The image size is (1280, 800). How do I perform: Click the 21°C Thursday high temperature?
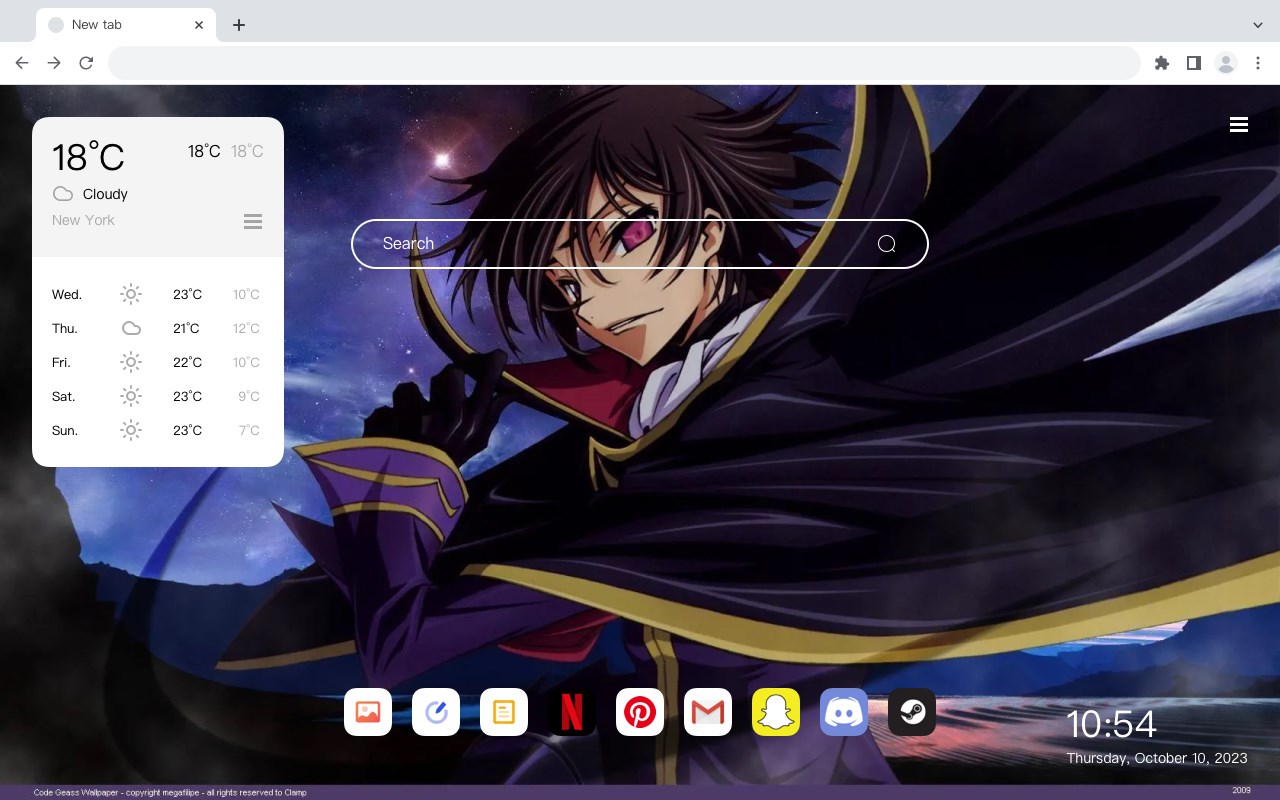[186, 328]
